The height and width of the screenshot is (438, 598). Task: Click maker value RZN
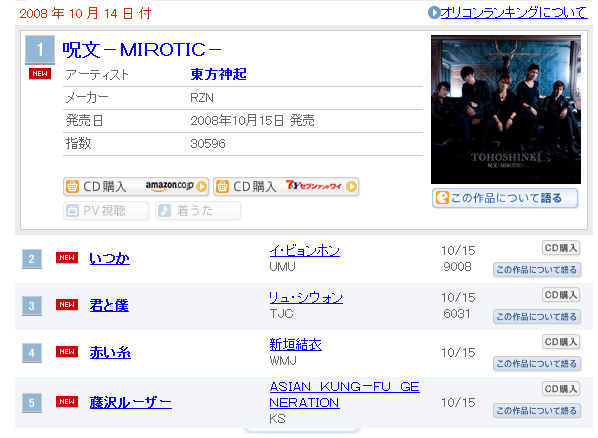[x=202, y=98]
